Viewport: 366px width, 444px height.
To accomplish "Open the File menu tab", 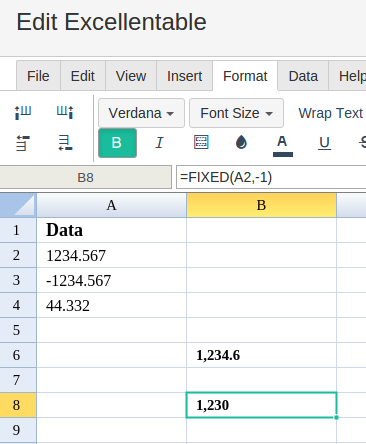I will 38,76.
